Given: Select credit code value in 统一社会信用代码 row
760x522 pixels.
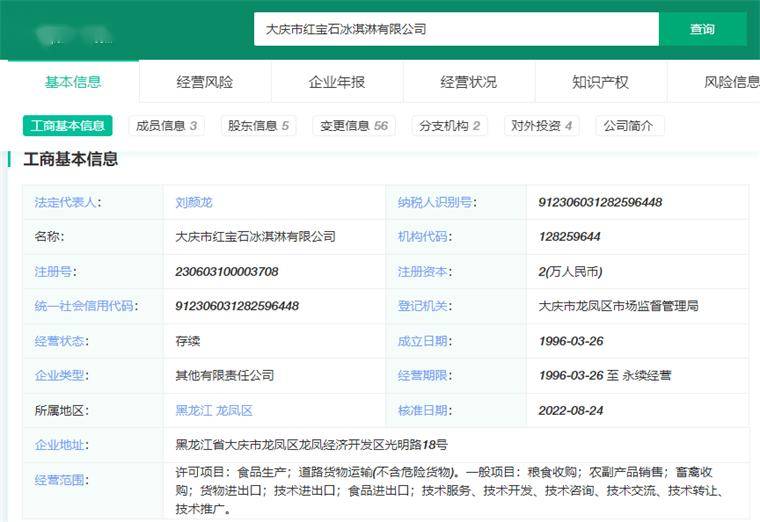Looking at the screenshot, I should 237,306.
